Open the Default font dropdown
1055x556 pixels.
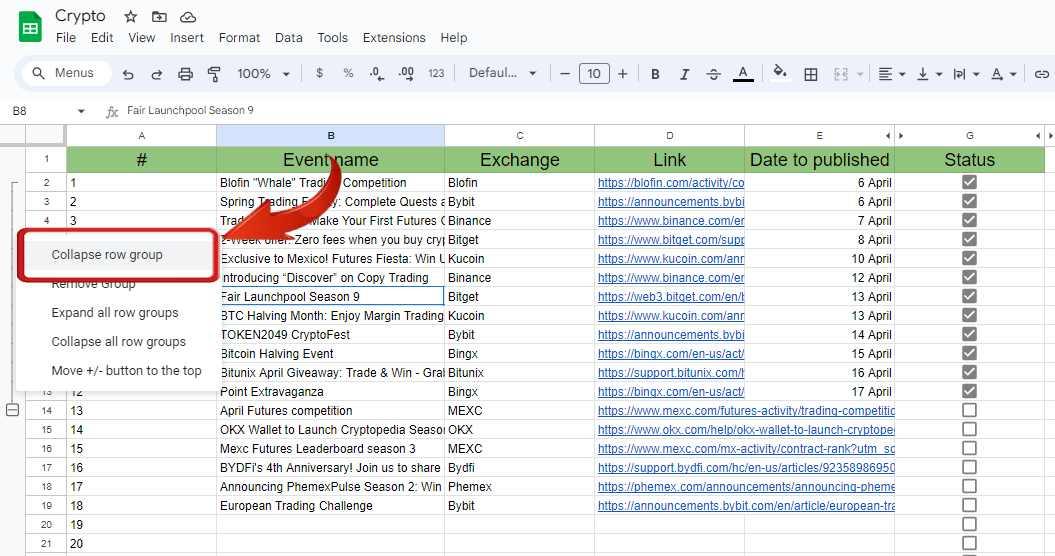point(502,73)
